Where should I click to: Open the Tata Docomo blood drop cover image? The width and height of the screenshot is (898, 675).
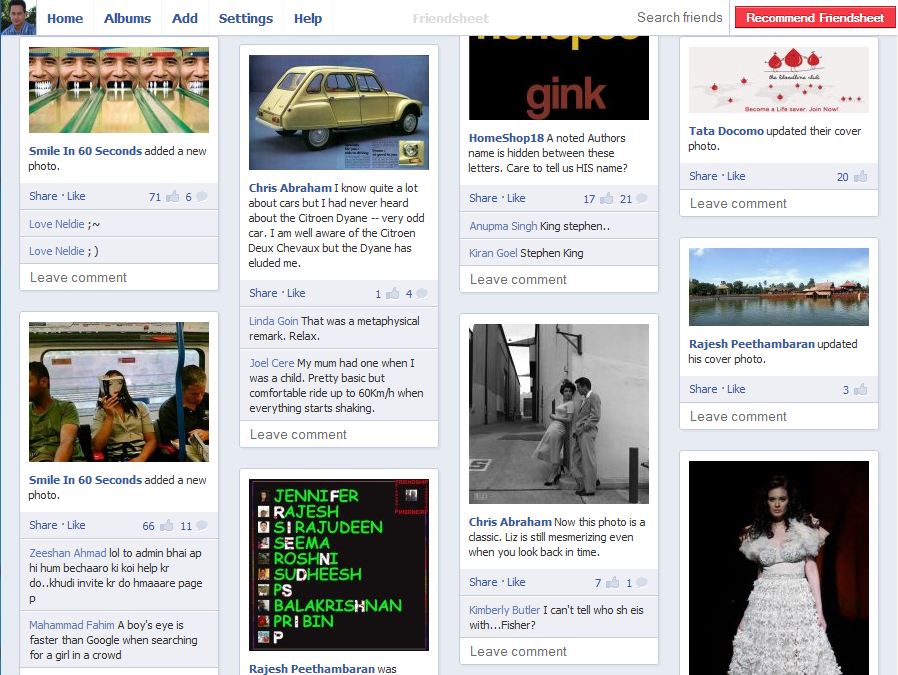point(779,80)
